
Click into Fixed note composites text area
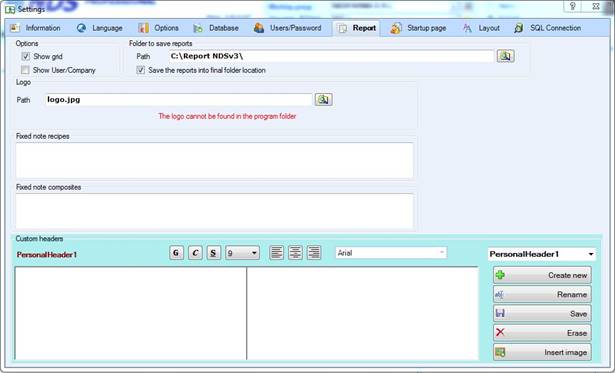pos(215,211)
